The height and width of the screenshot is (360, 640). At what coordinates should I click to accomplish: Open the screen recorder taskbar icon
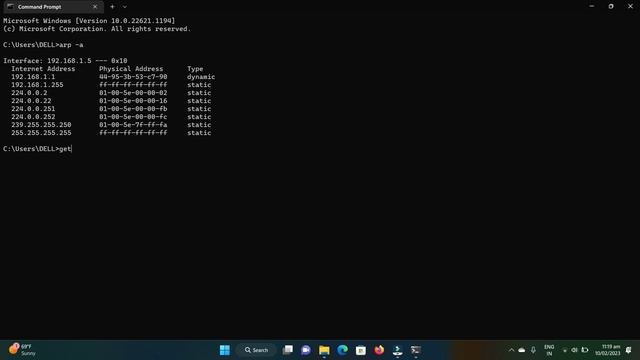pos(398,350)
